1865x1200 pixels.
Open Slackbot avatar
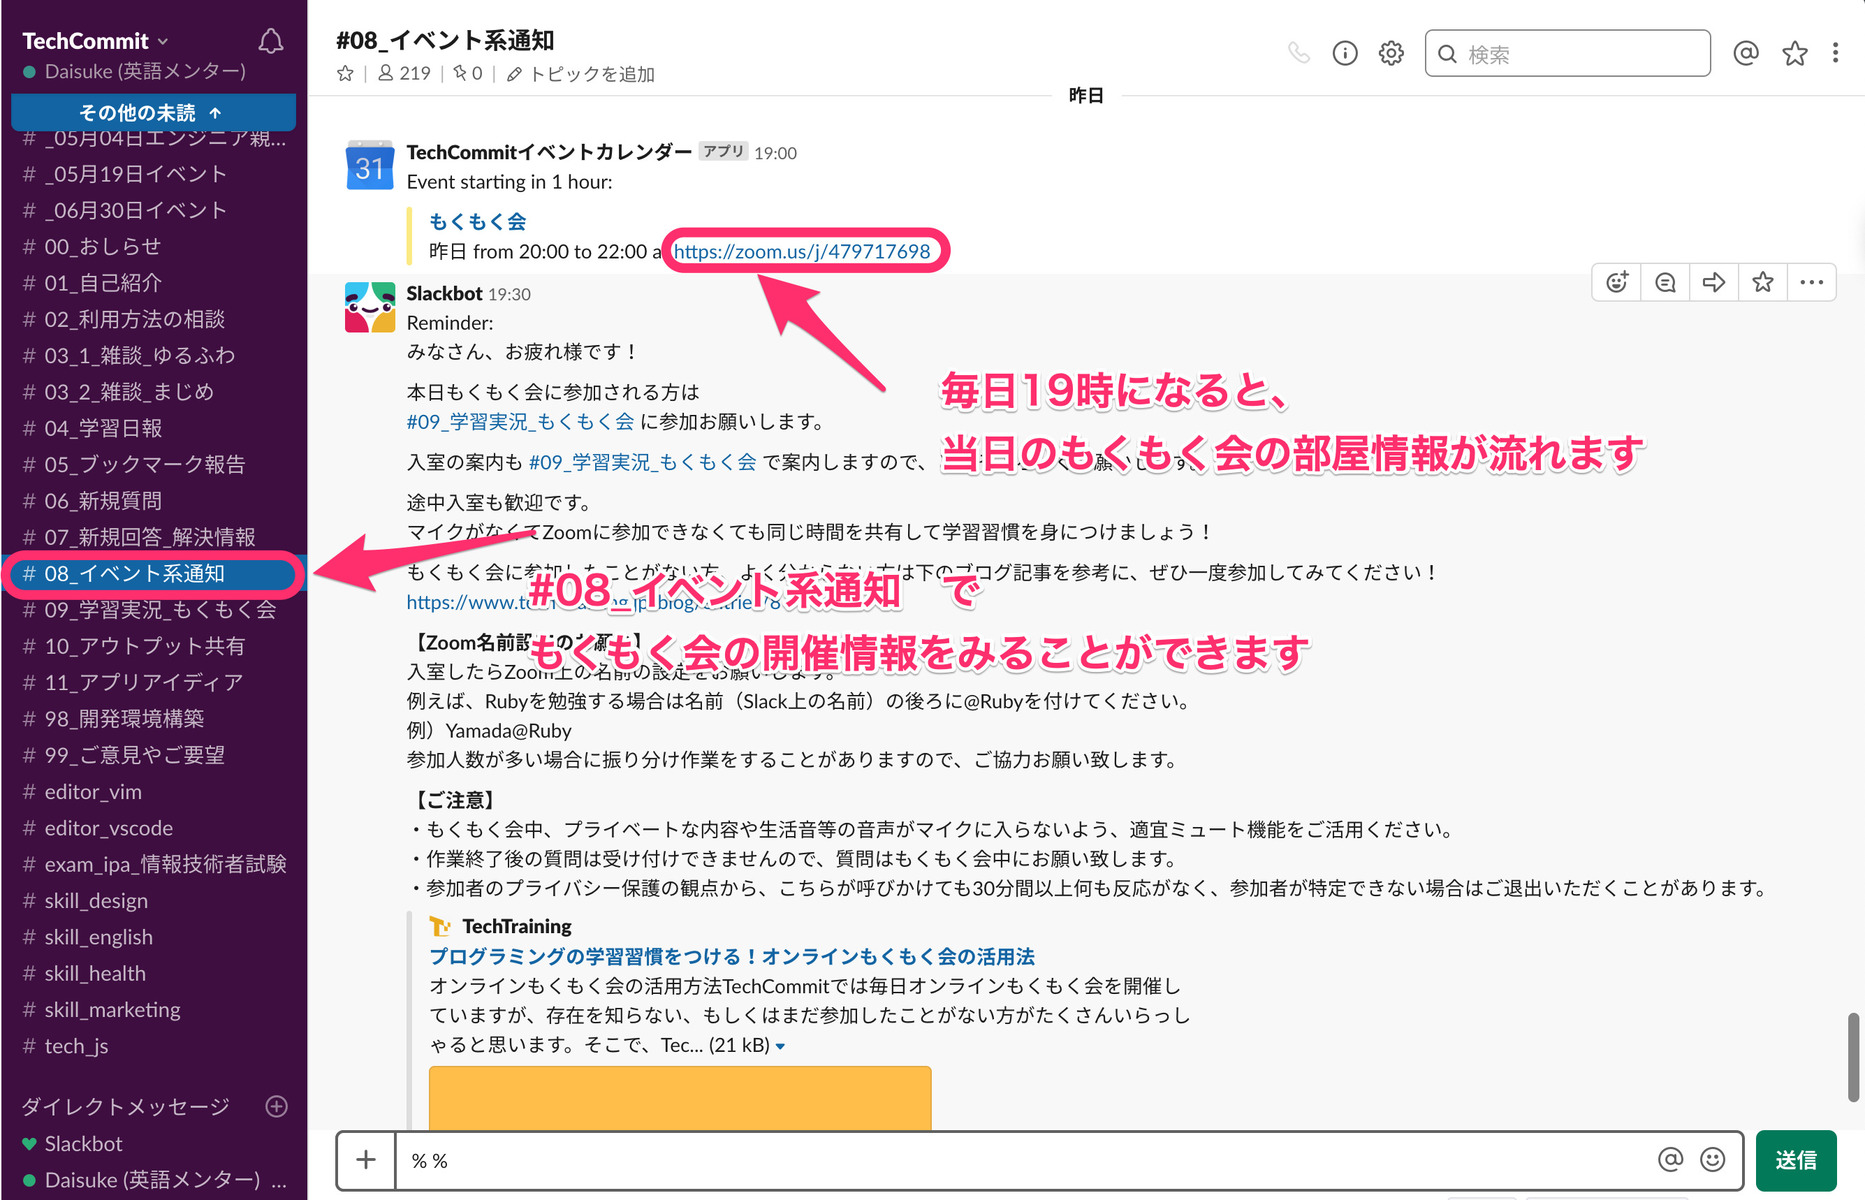click(369, 306)
